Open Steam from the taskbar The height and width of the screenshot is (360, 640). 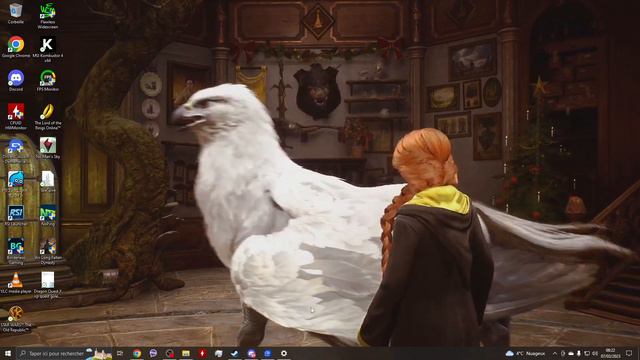click(235, 353)
